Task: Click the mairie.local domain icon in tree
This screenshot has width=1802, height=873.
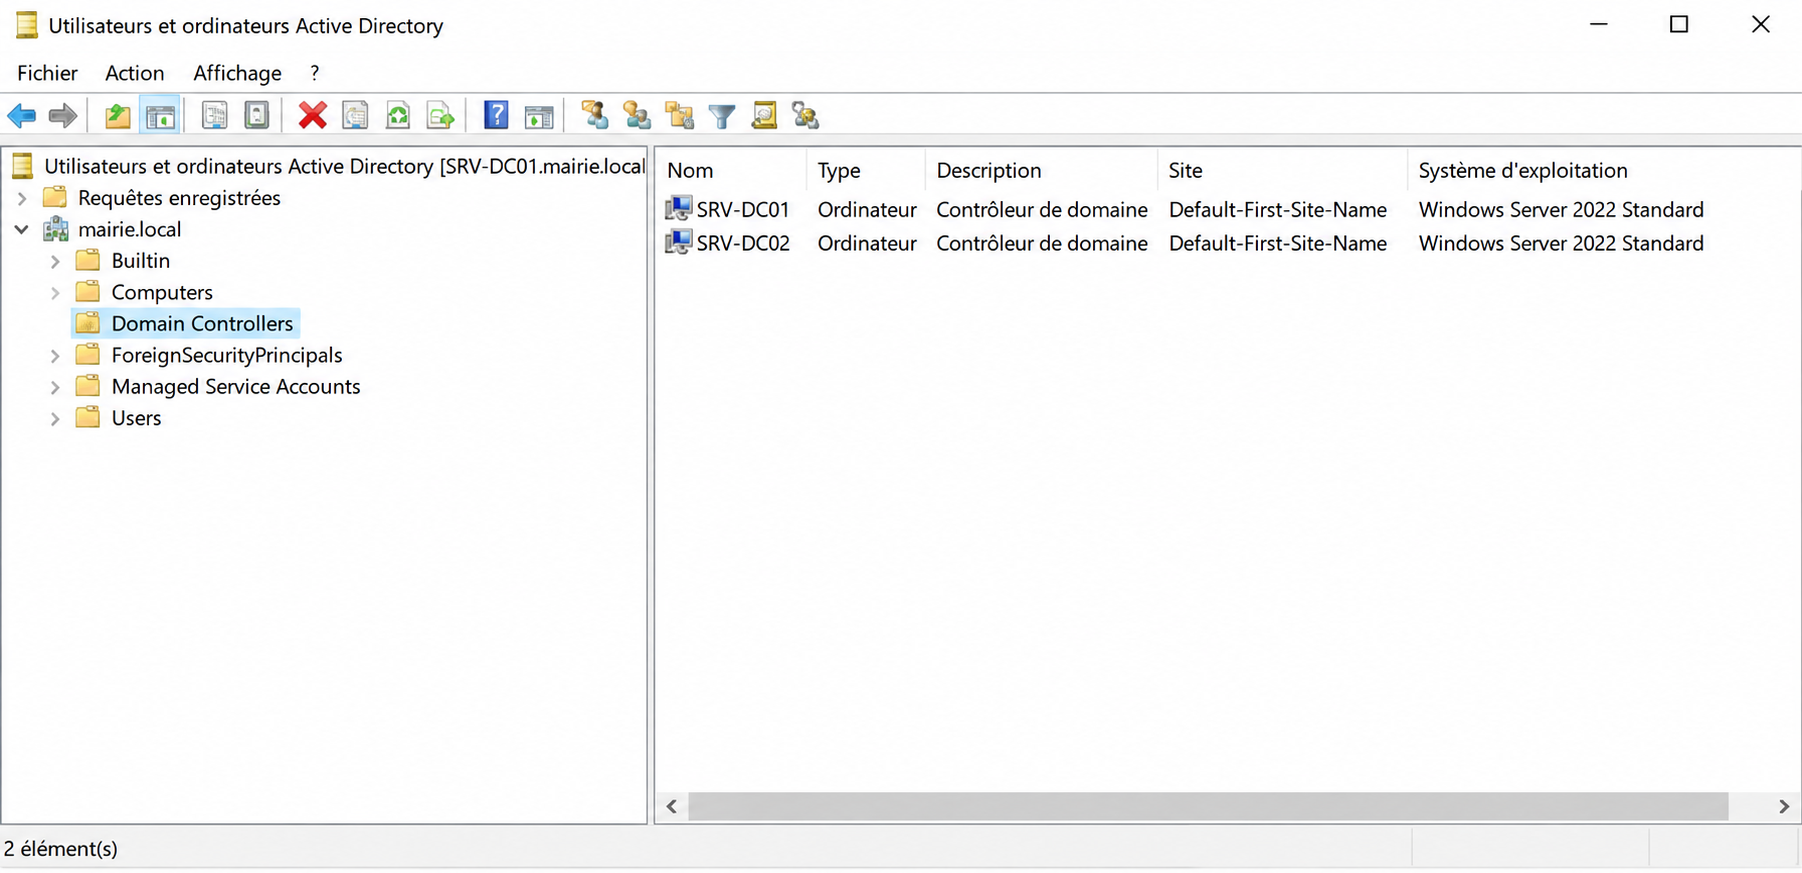Action: [56, 229]
